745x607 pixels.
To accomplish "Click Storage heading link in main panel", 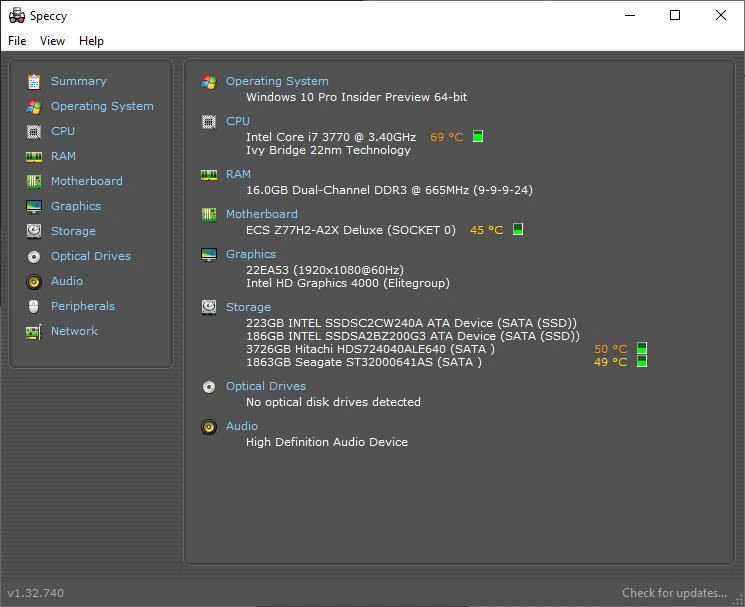I will click(x=248, y=307).
